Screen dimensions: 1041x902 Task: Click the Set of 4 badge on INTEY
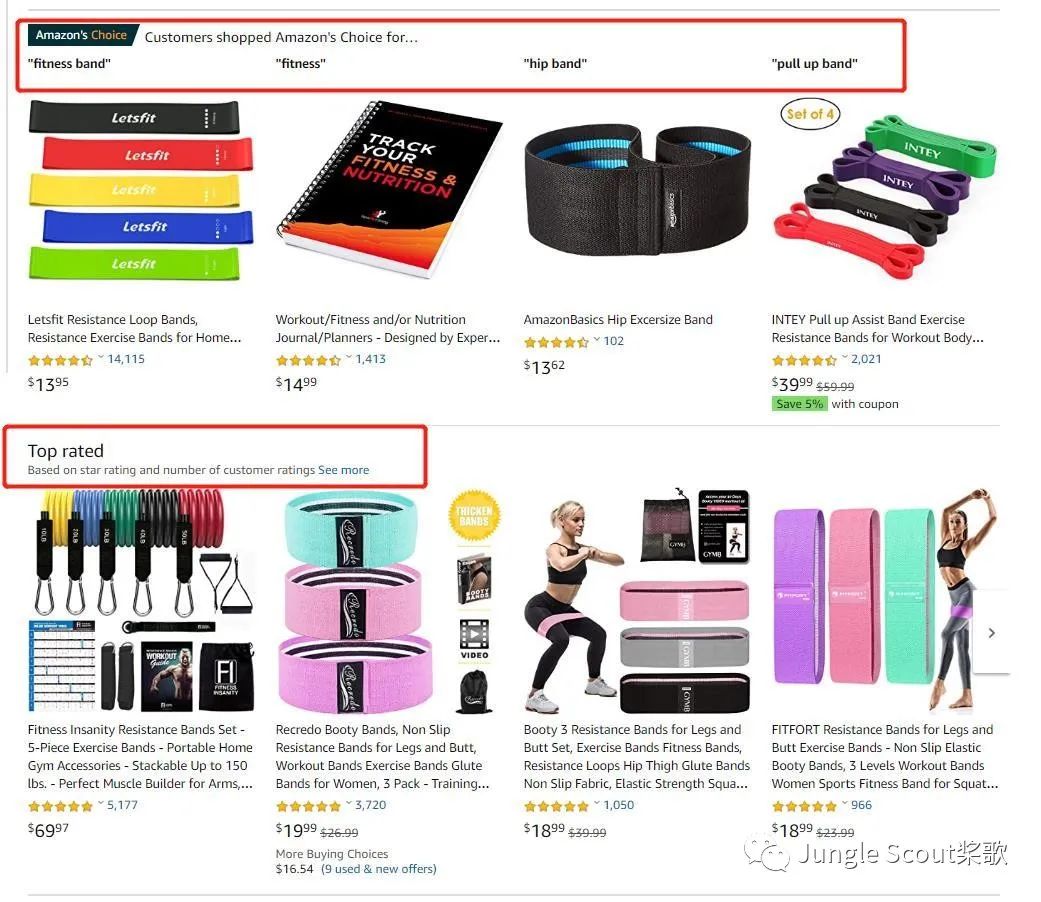(x=810, y=114)
